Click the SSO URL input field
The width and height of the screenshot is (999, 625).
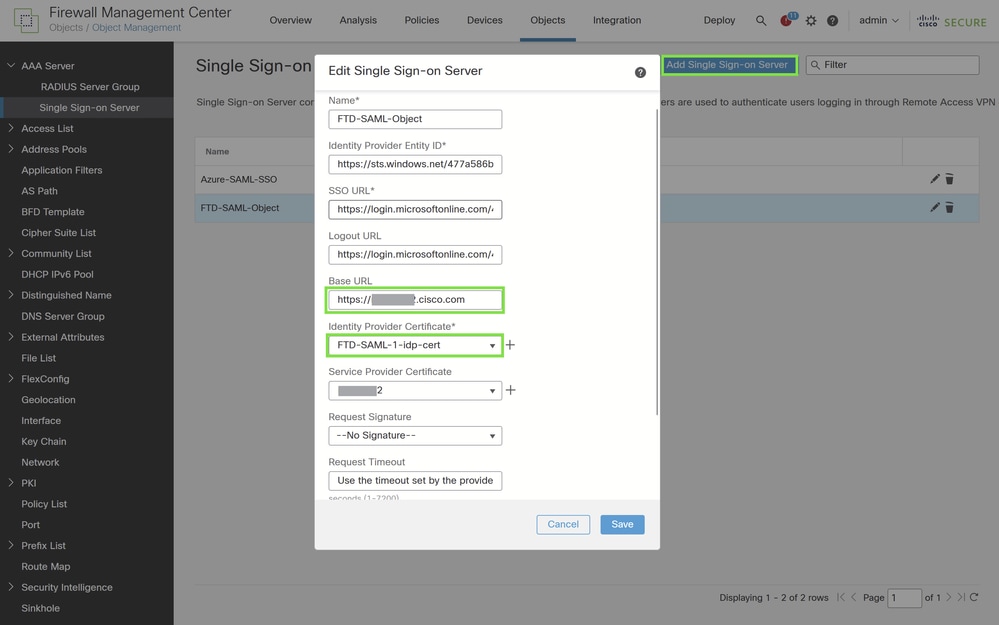(415, 210)
